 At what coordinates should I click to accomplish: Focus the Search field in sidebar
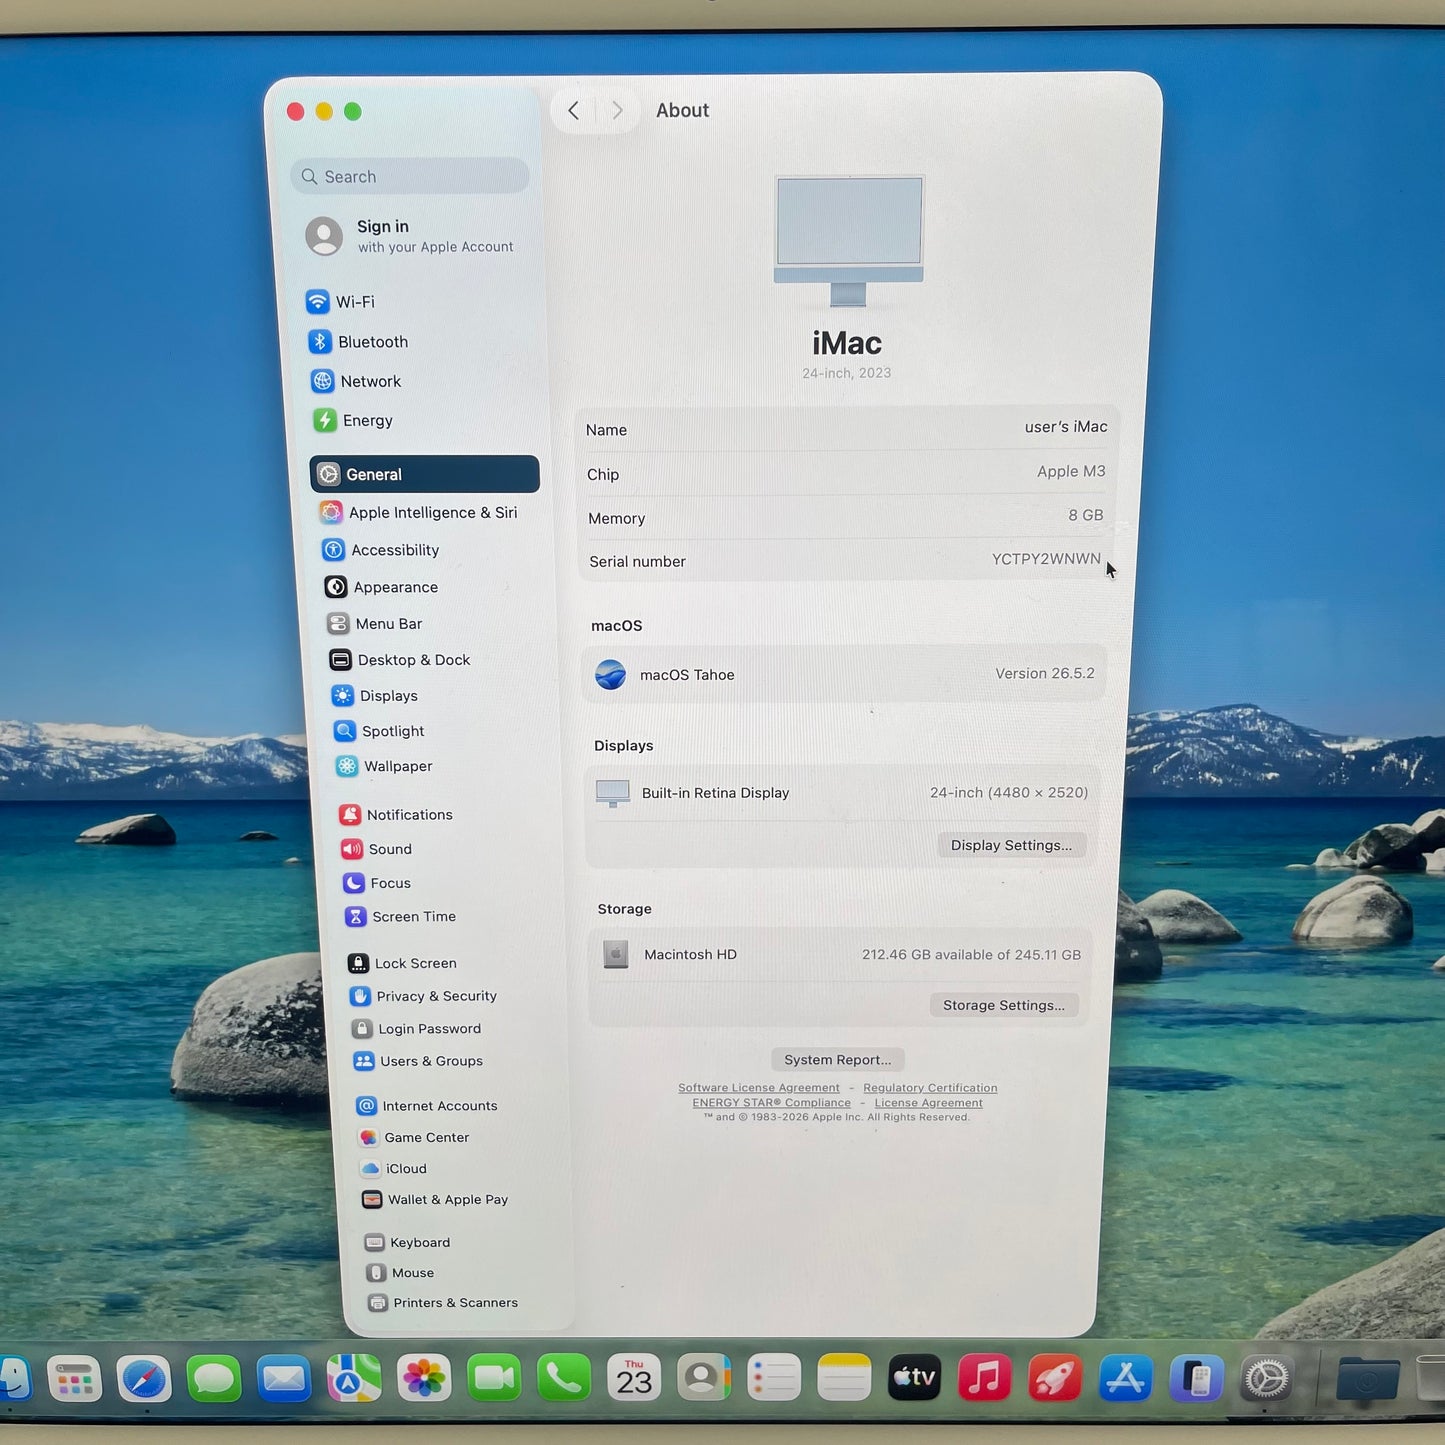click(x=410, y=176)
